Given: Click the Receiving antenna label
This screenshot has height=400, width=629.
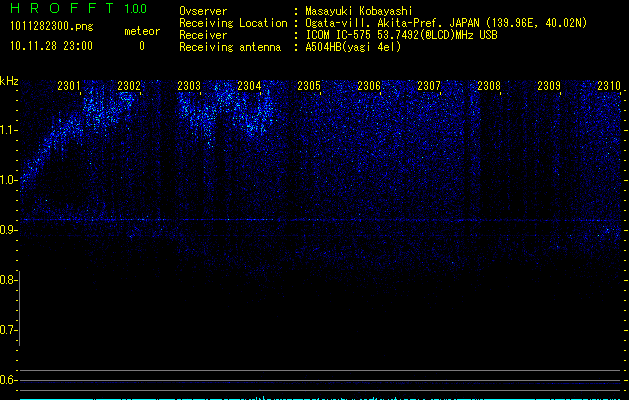Looking at the screenshot, I should [x=230, y=47].
